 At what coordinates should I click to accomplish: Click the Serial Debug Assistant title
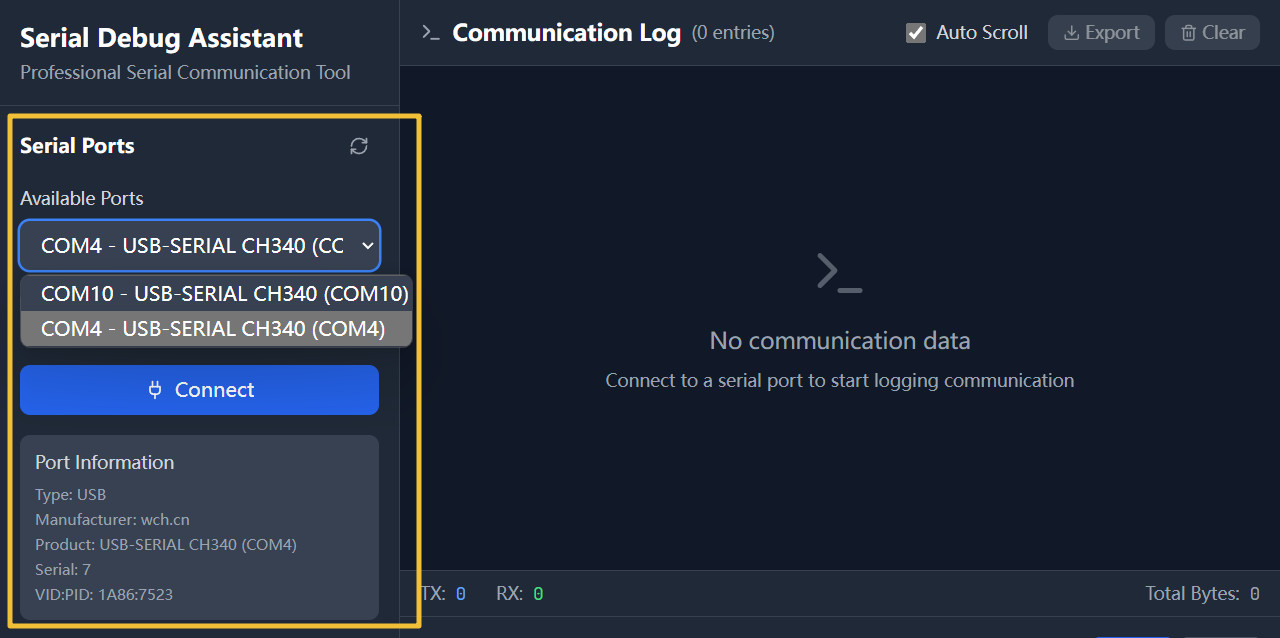coord(161,38)
